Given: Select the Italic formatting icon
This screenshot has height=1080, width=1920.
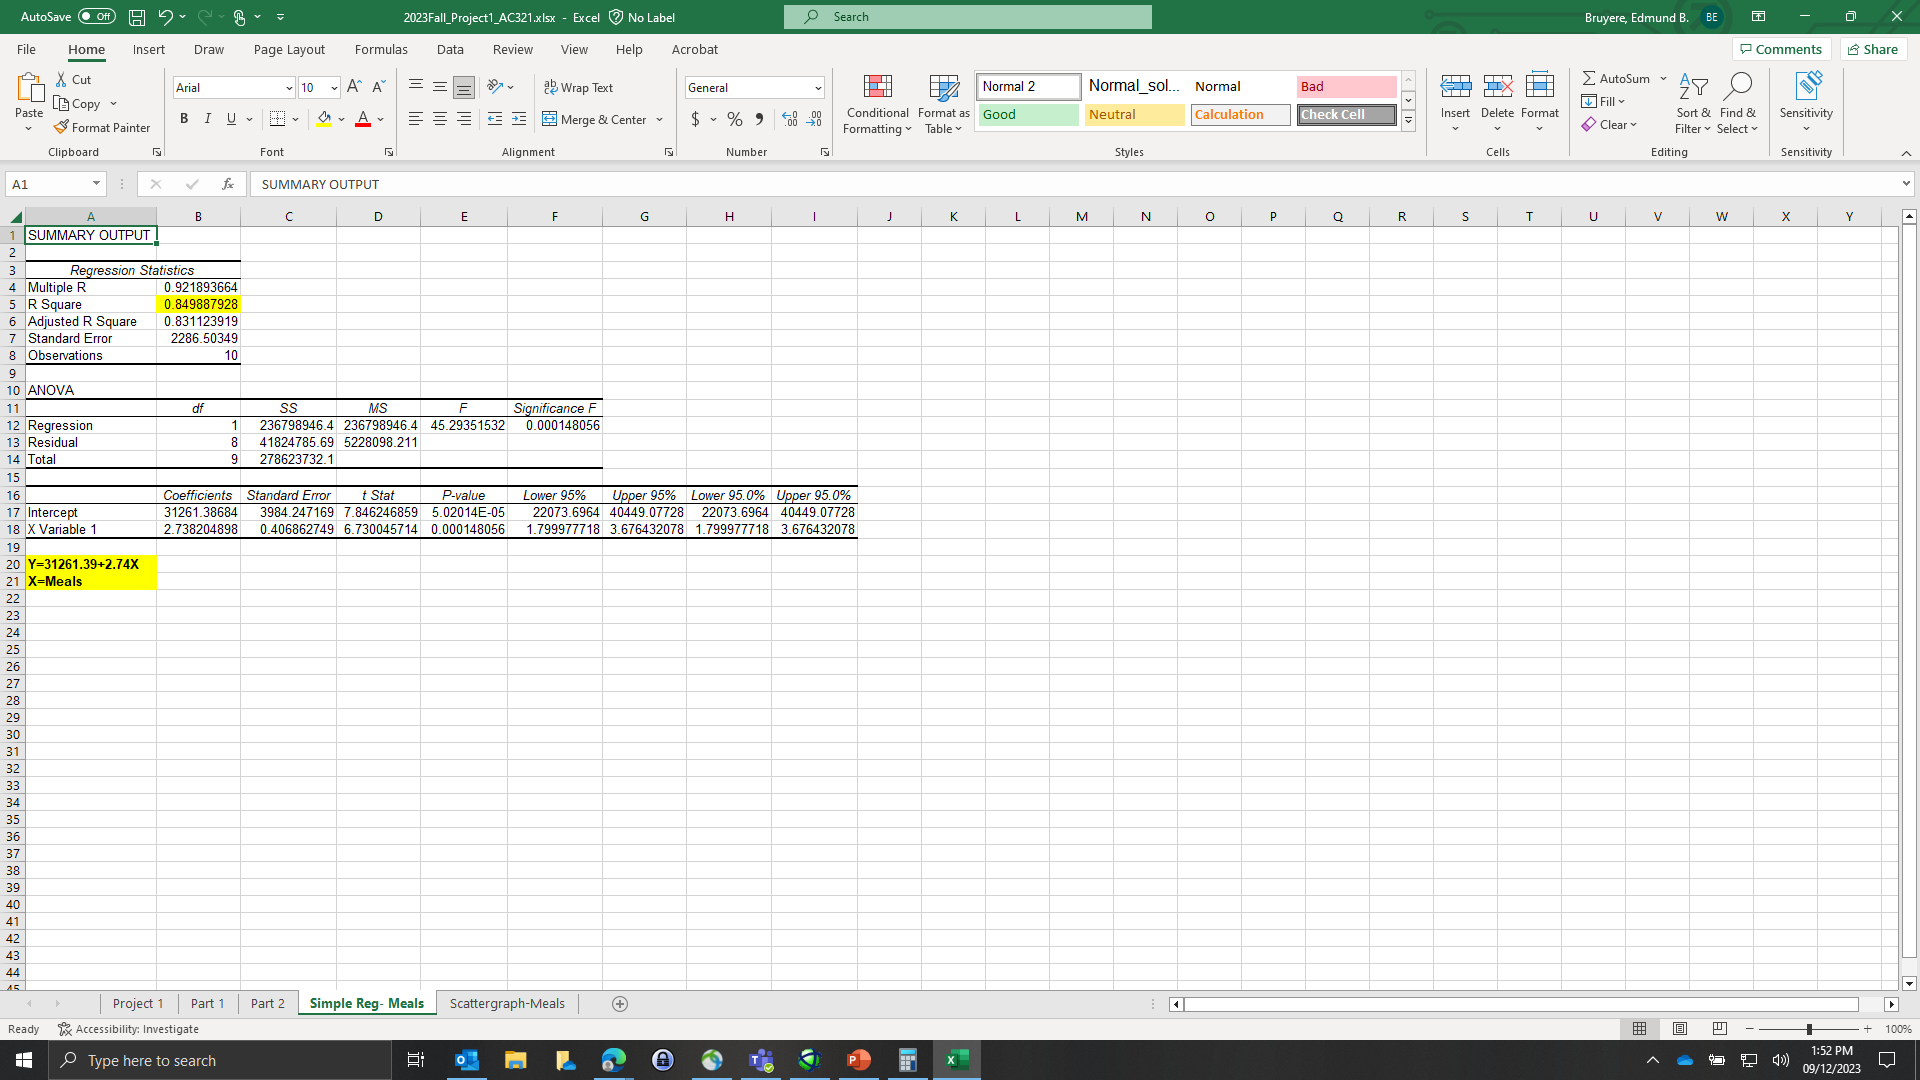Looking at the screenshot, I should point(208,118).
